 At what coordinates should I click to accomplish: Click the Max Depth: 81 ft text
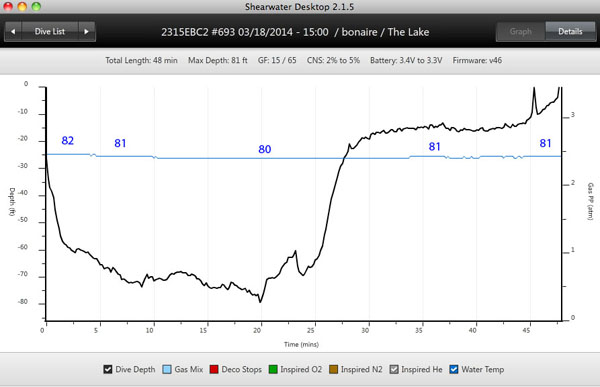tap(218, 60)
